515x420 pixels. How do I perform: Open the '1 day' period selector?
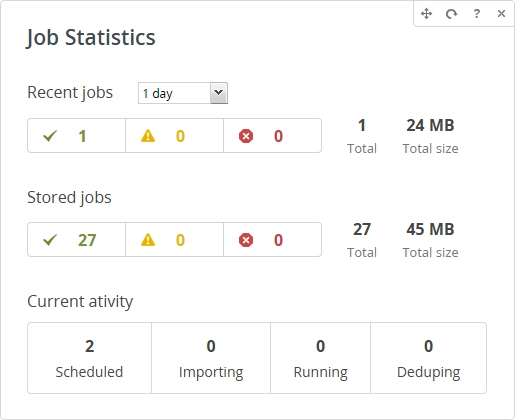[x=183, y=93]
